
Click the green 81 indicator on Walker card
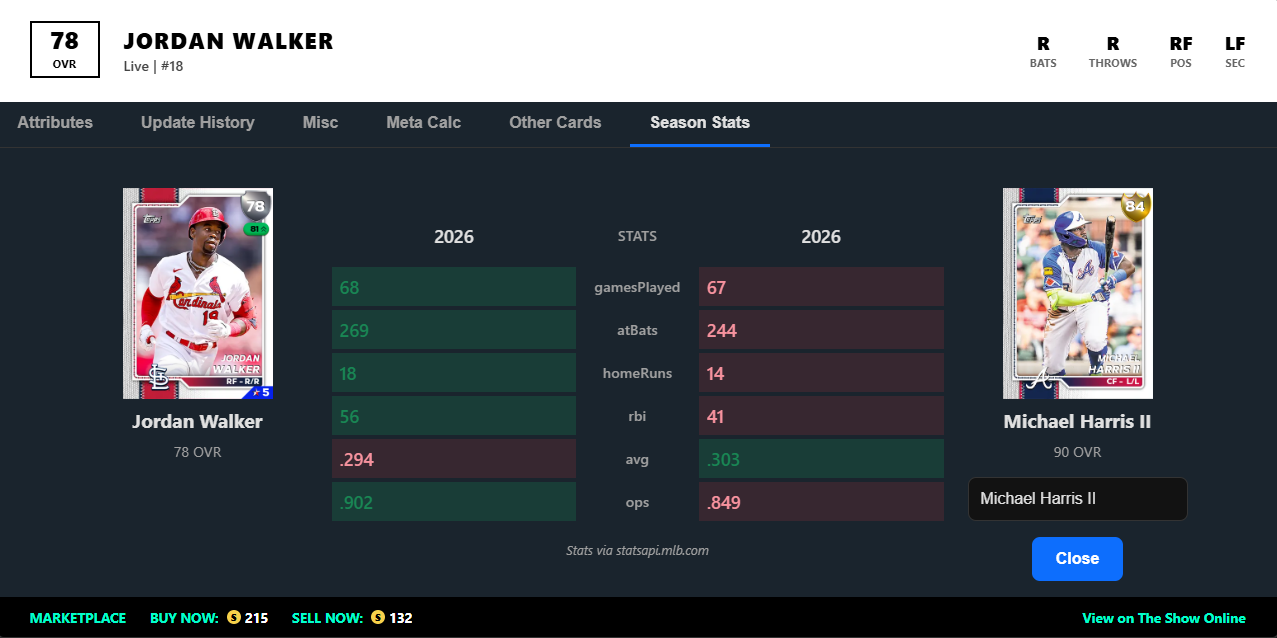[256, 229]
